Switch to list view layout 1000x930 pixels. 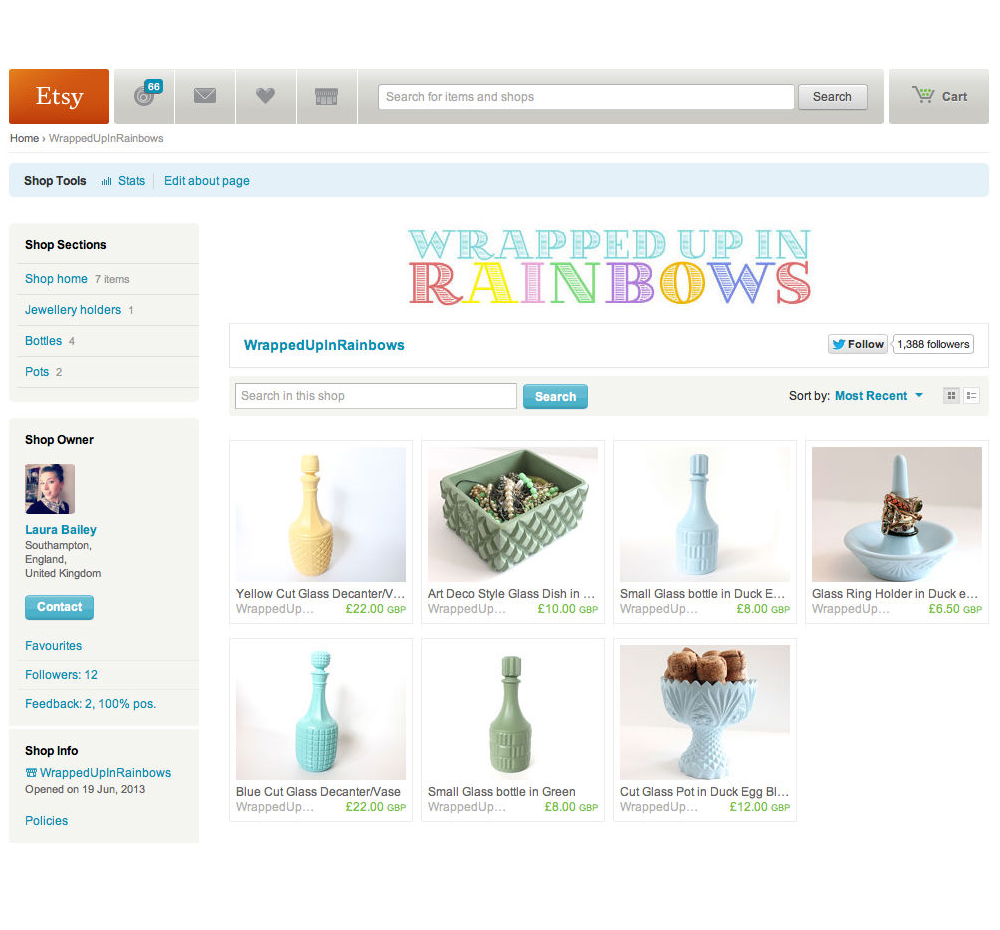(x=971, y=396)
